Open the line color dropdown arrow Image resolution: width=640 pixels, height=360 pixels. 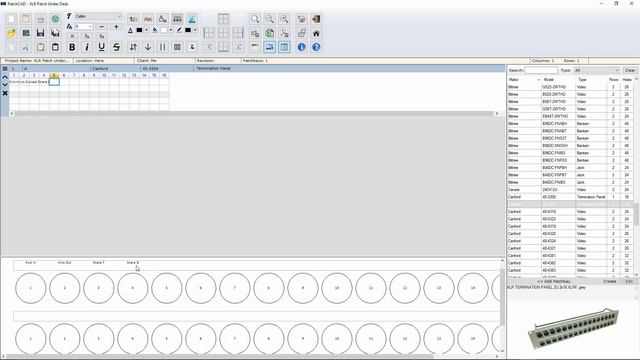tap(195, 30)
